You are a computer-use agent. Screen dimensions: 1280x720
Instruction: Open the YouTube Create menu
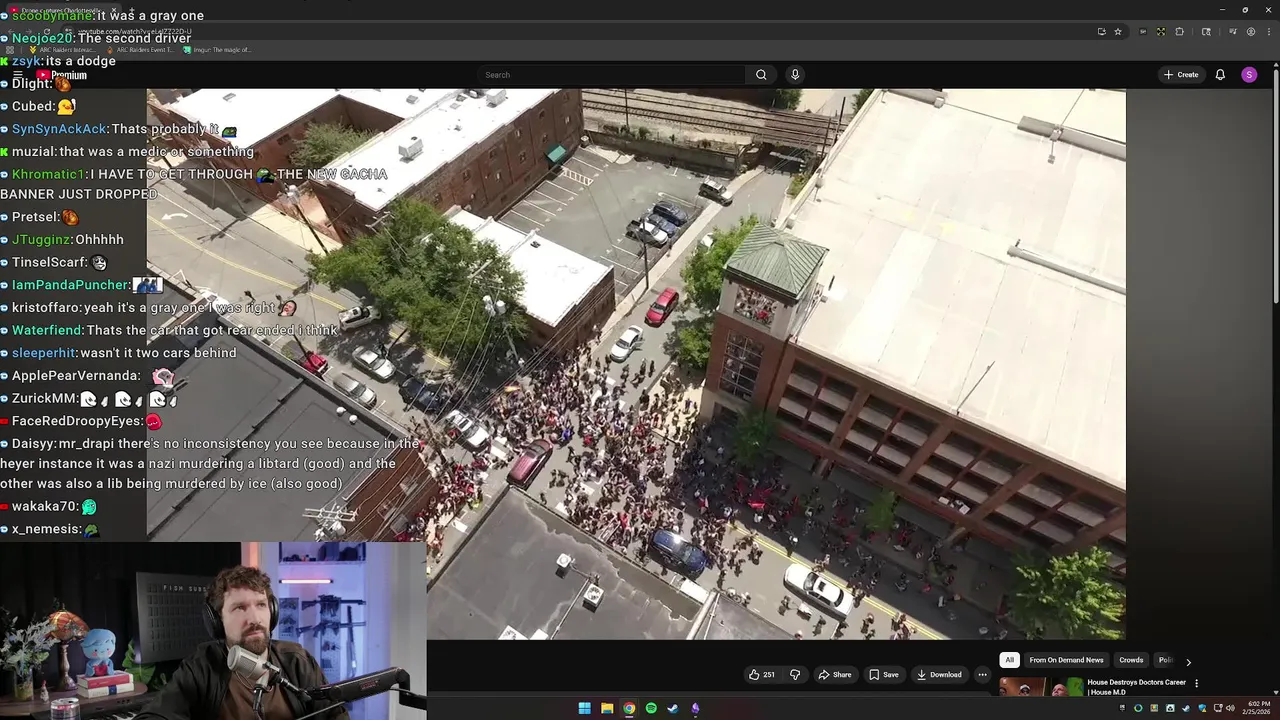tap(1181, 75)
